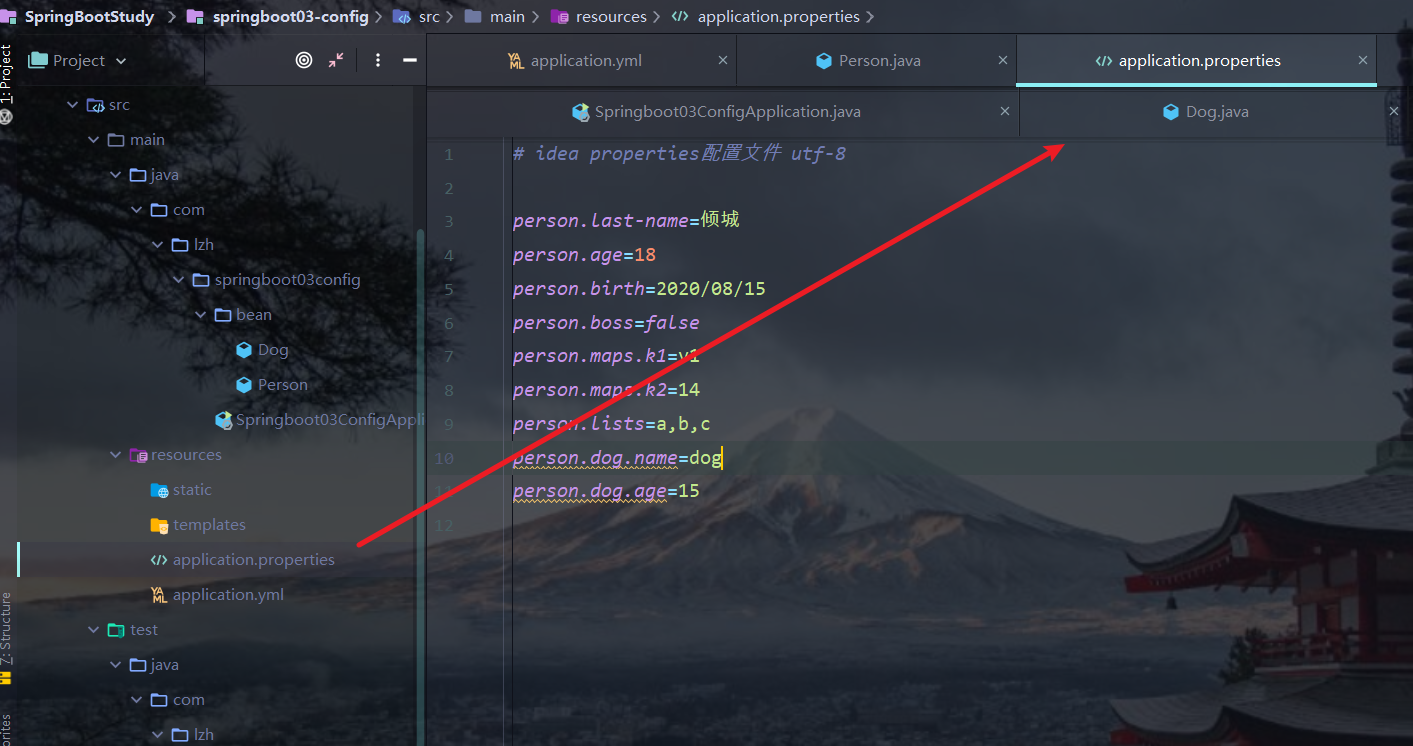Viewport: 1413px width, 746px height.
Task: Click line number 12 in gutter
Action: point(444,525)
